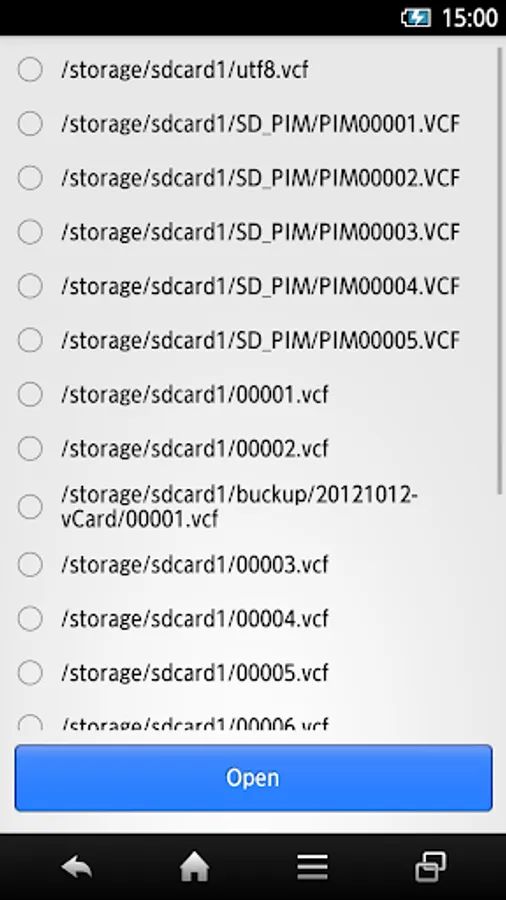Click the file list scrollbar
Viewport: 506px width, 900px height.
pyautogui.click(x=500, y=270)
